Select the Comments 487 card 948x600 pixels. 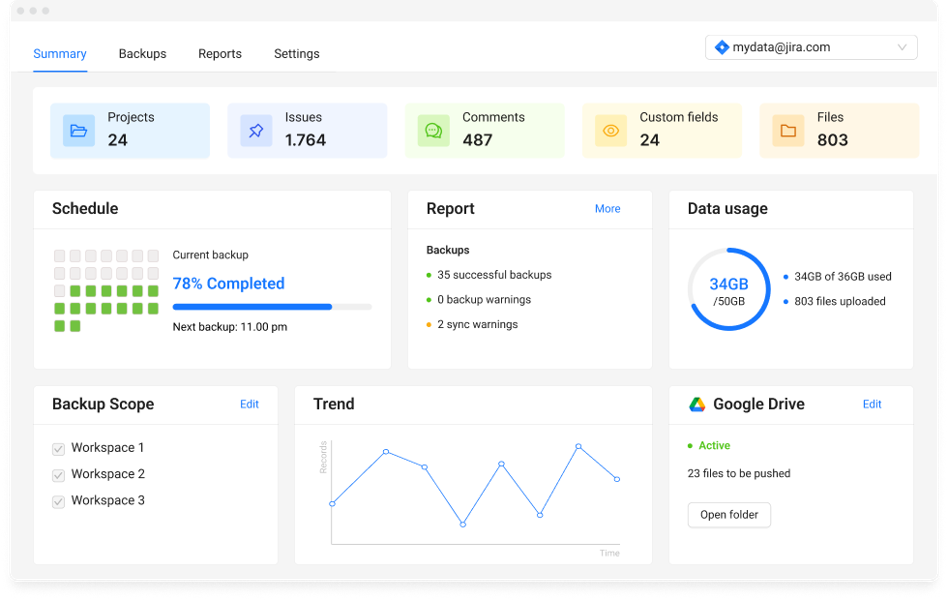(485, 131)
